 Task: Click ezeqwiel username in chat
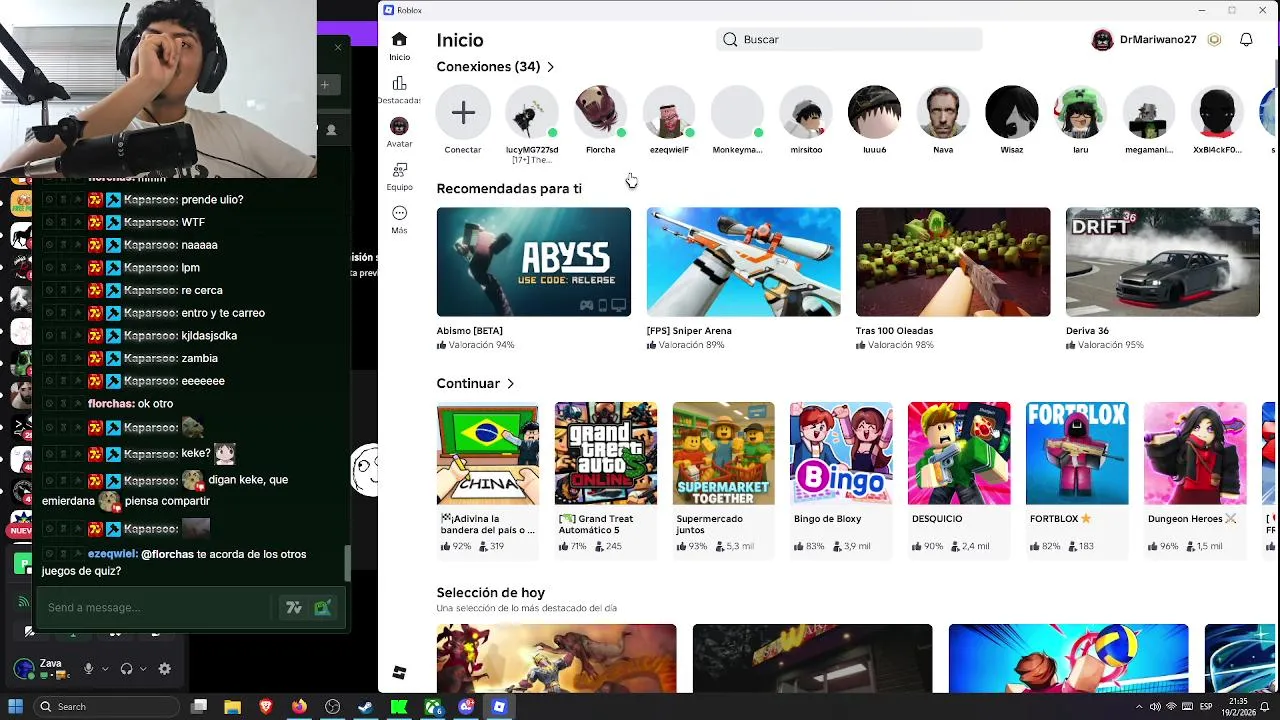tap(112, 554)
